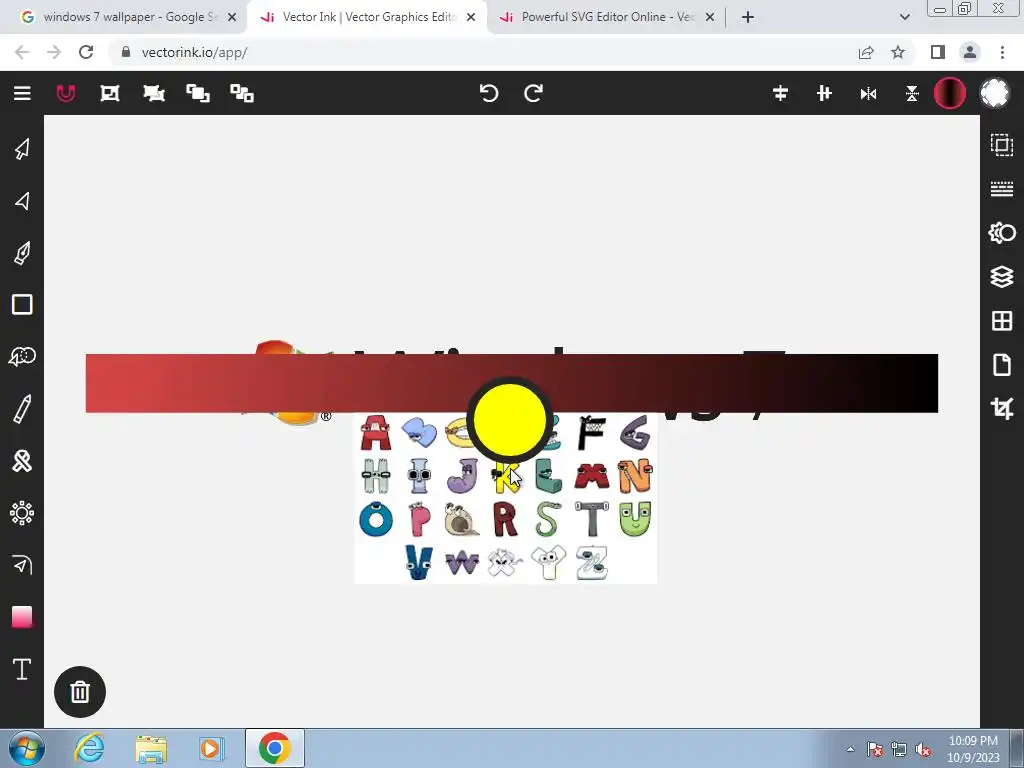Select the gear-shaped tool in left toolbar
Viewport: 1024px width, 768px height.
click(x=22, y=513)
